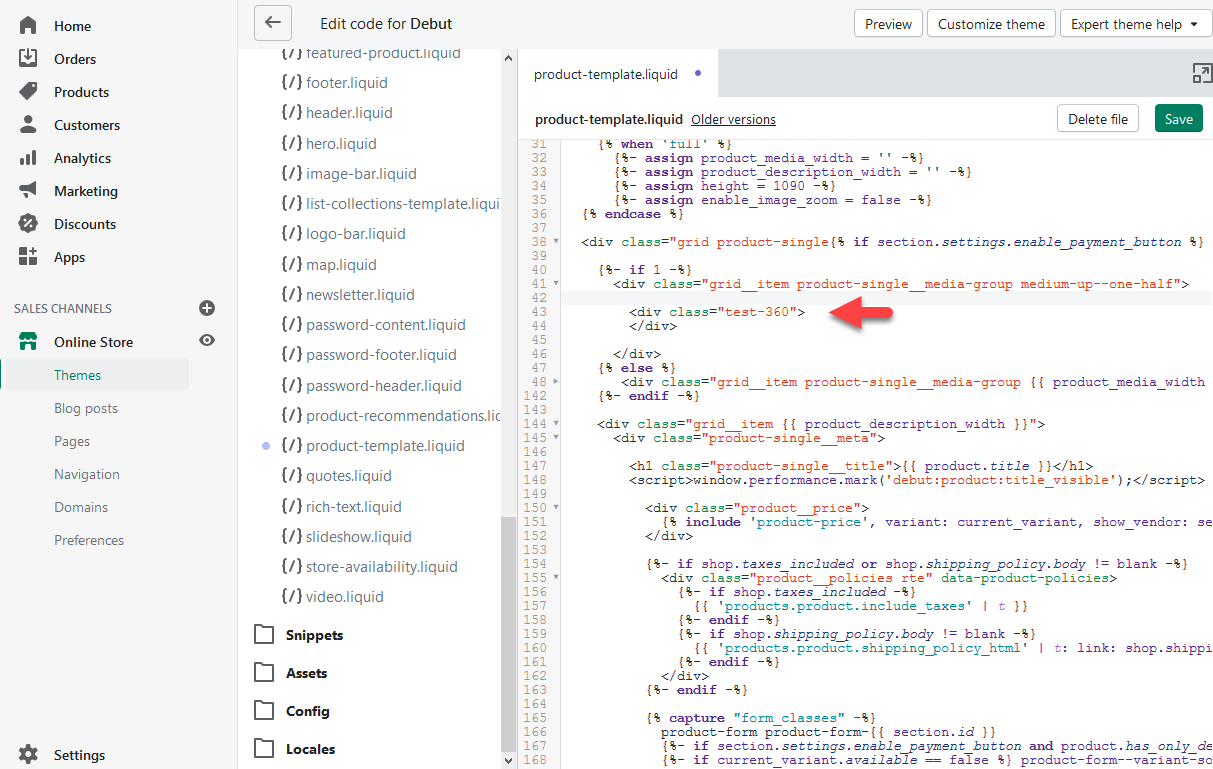Open the Older versions link
The image size is (1213, 769).
pos(733,119)
